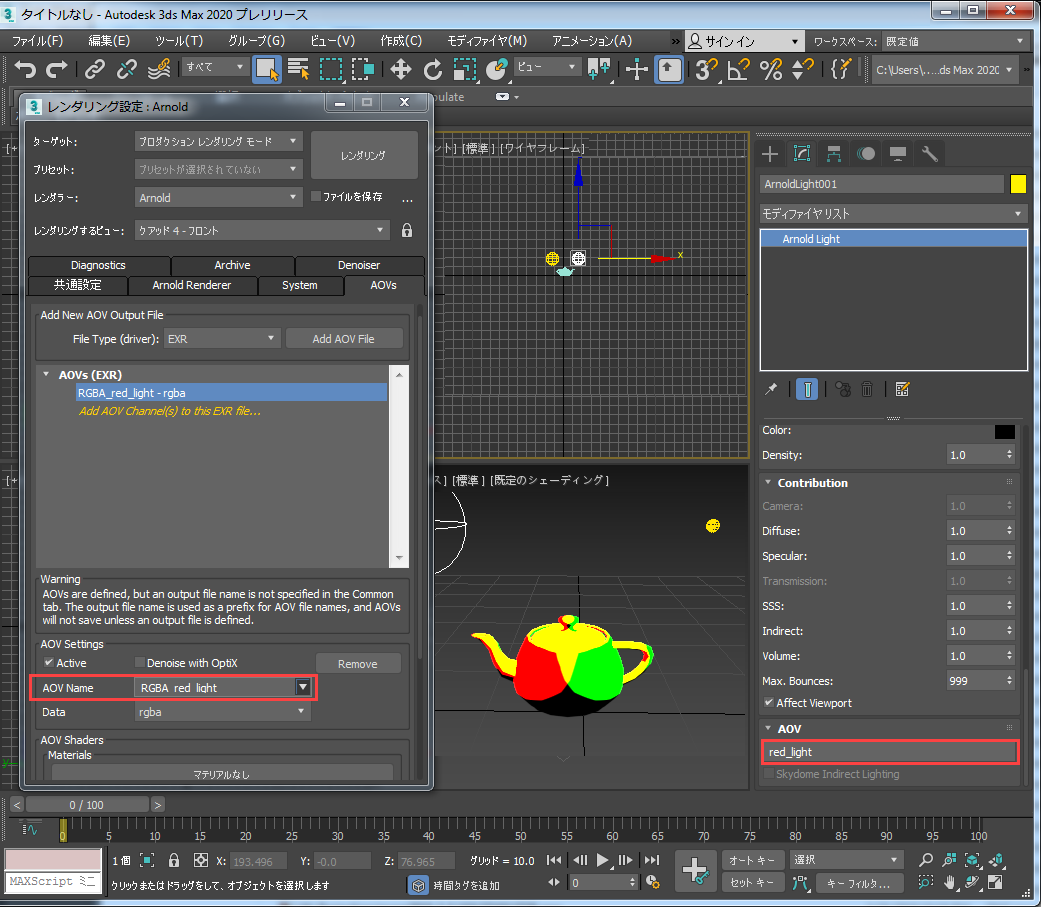
Task: Switch to the Diagnostics tab
Action: point(98,265)
